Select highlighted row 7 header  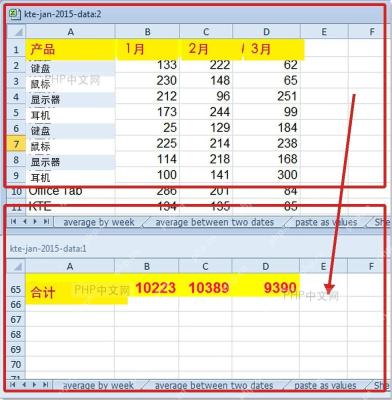click(16, 144)
